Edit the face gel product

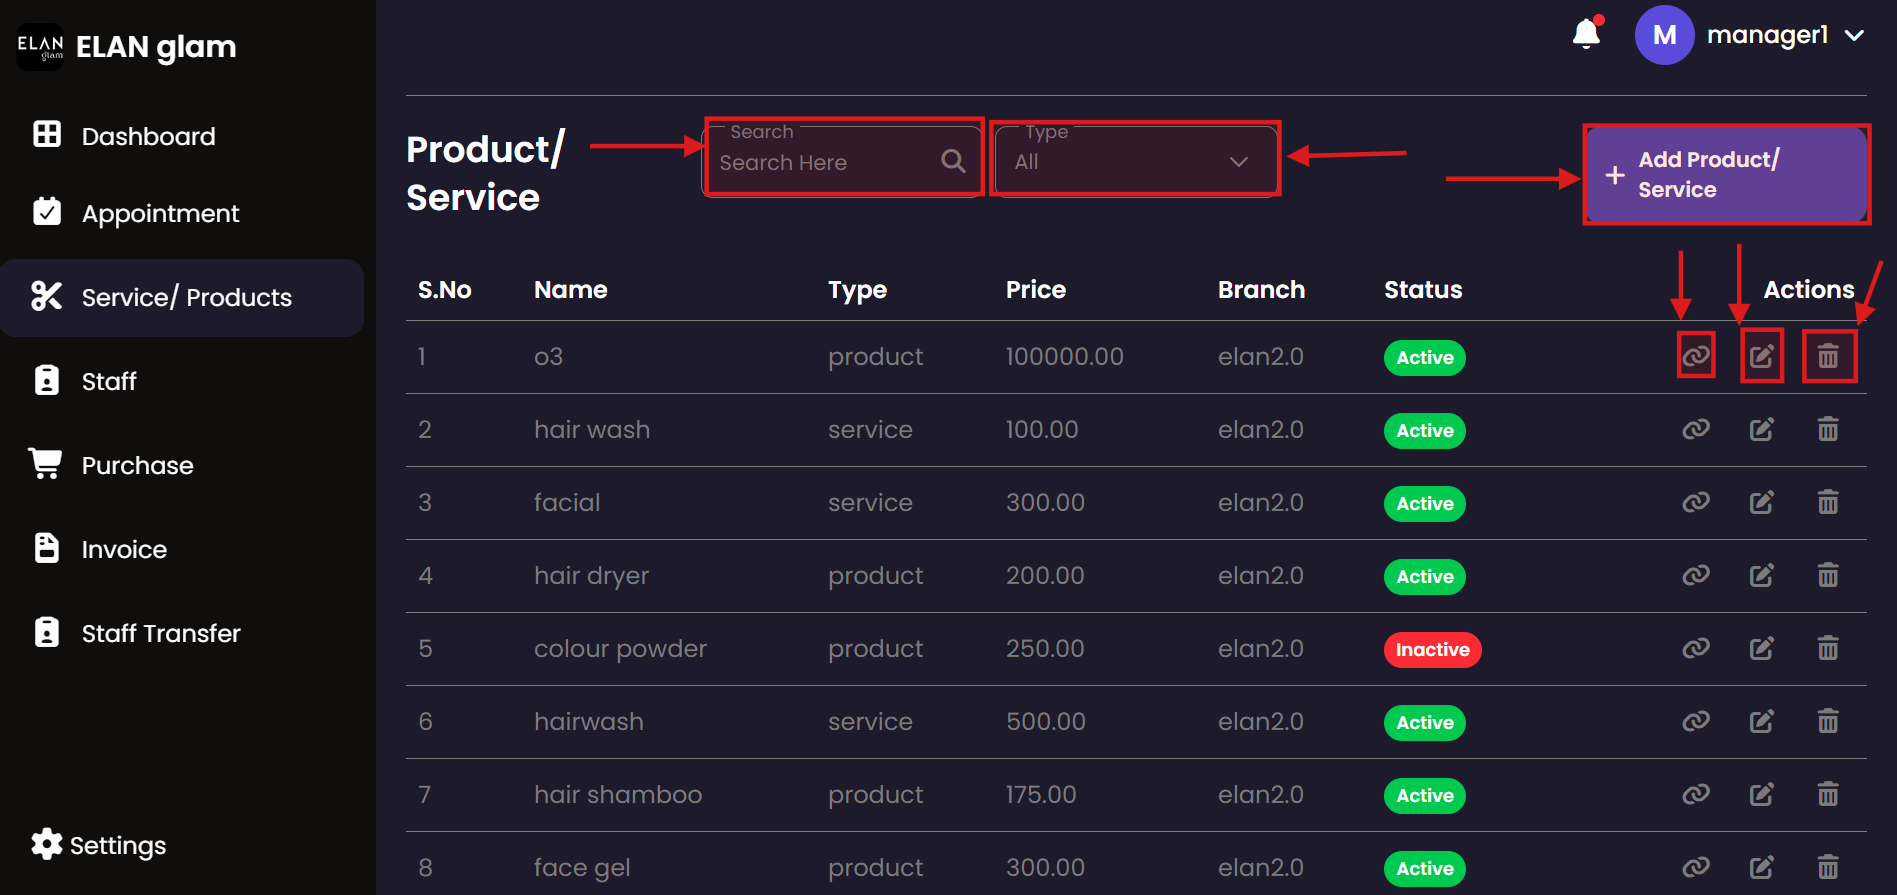click(1761, 867)
